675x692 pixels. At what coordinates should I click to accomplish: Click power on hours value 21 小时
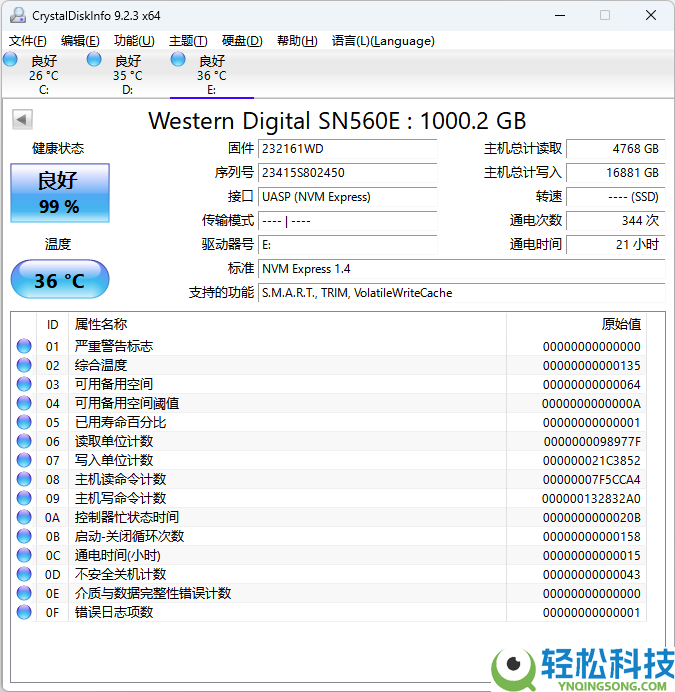point(615,244)
